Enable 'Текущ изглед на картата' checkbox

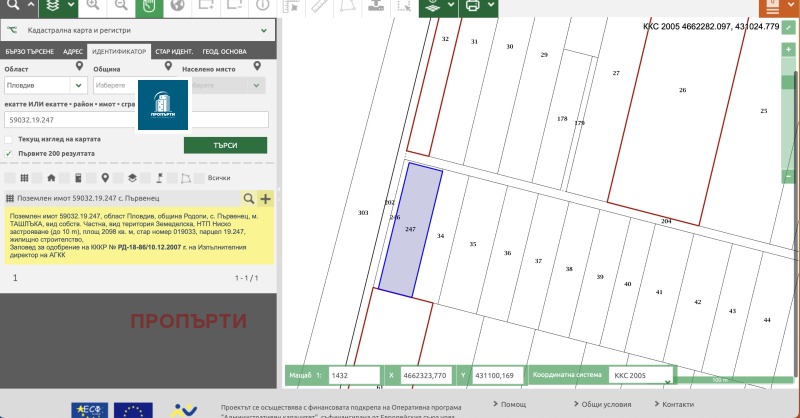pyautogui.click(x=10, y=139)
